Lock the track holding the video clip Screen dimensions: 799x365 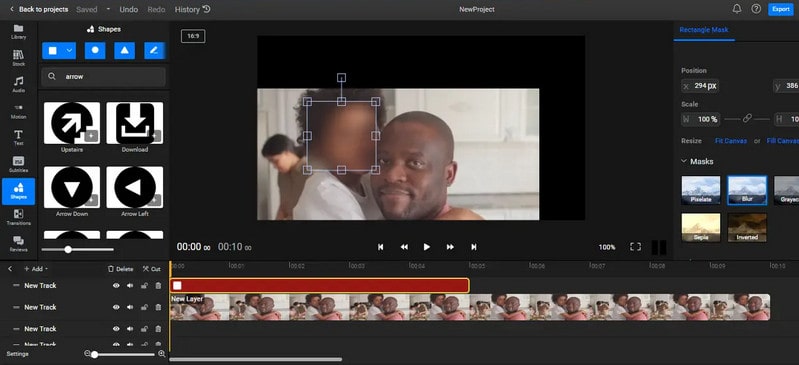click(144, 307)
